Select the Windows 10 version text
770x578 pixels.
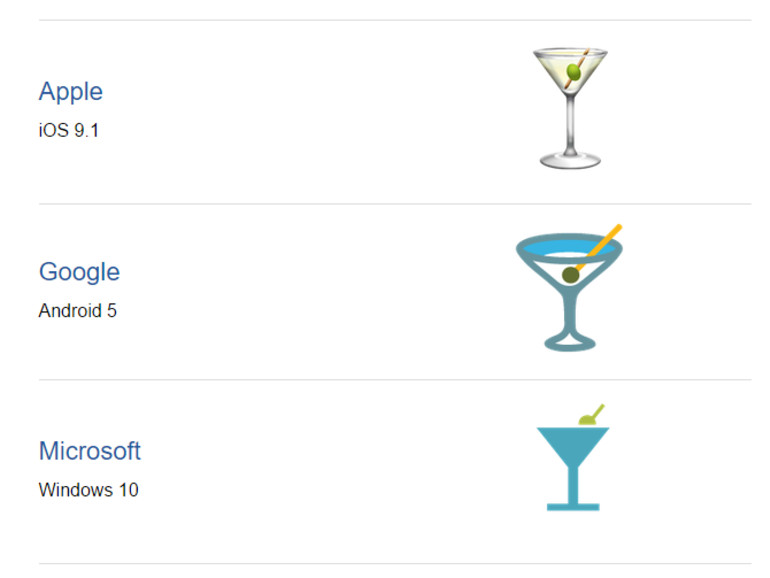[x=88, y=490]
